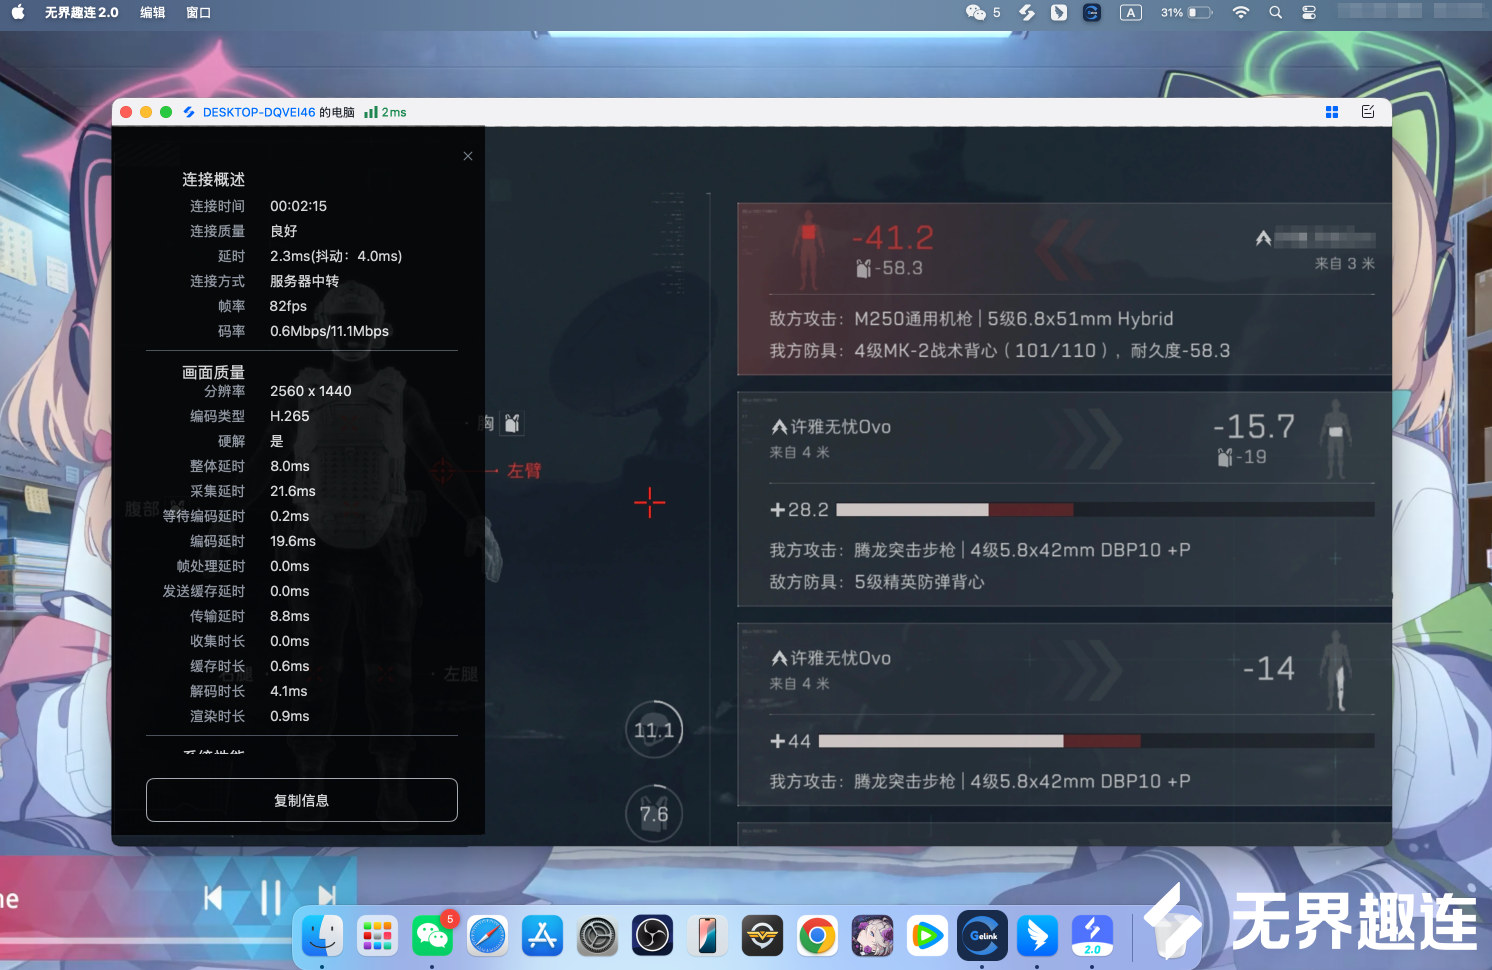
Task: Open the gold winged emblem app in dock
Action: click(x=763, y=936)
